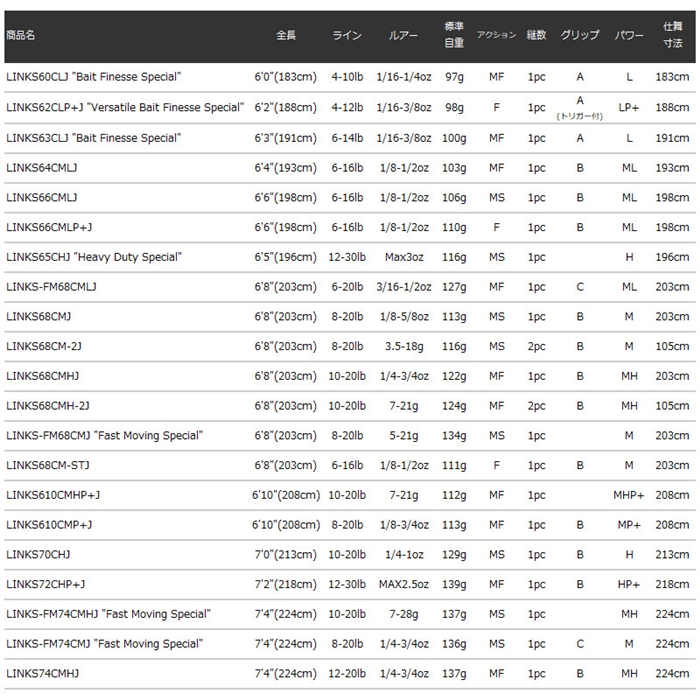Select the MAX2.5oz lure weight cell

[x=404, y=584]
